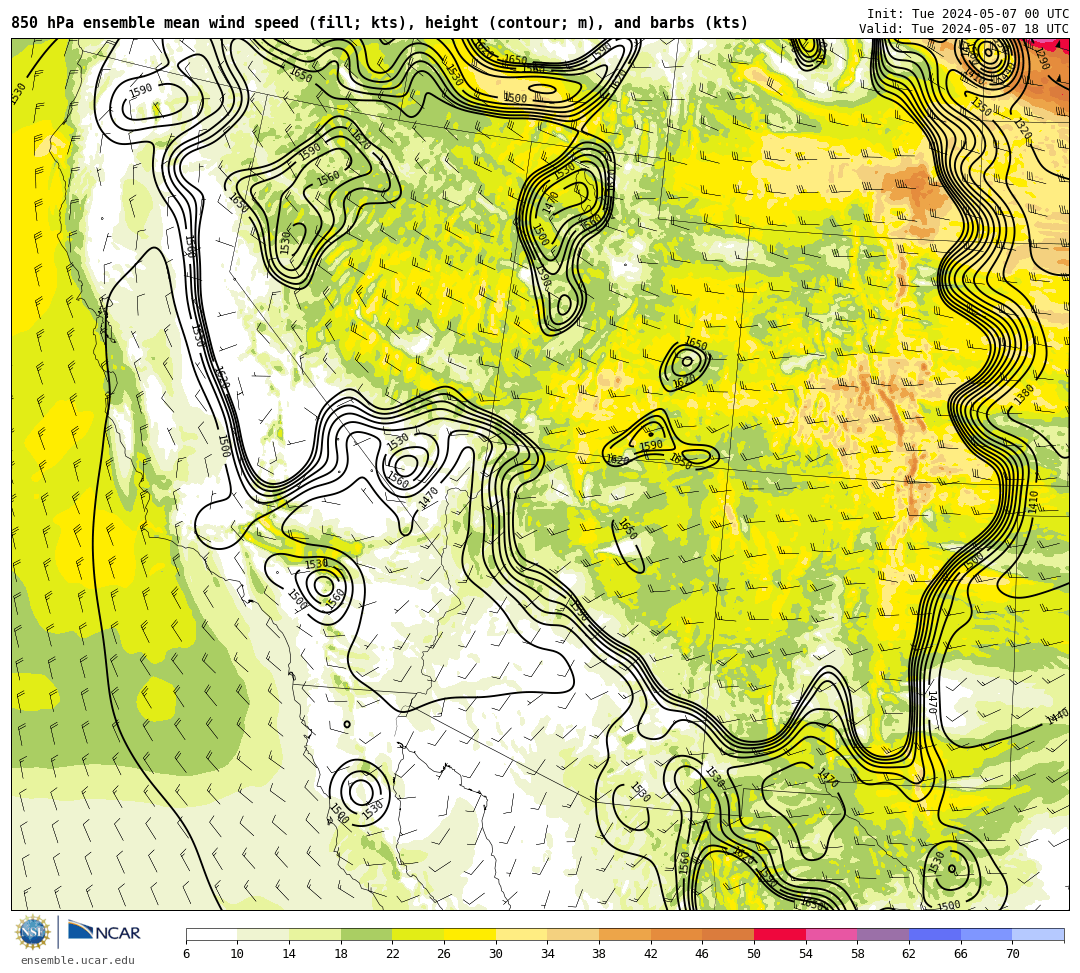
Task: Pick the burnt orange 46–50 kts swatch
Action: (728, 934)
